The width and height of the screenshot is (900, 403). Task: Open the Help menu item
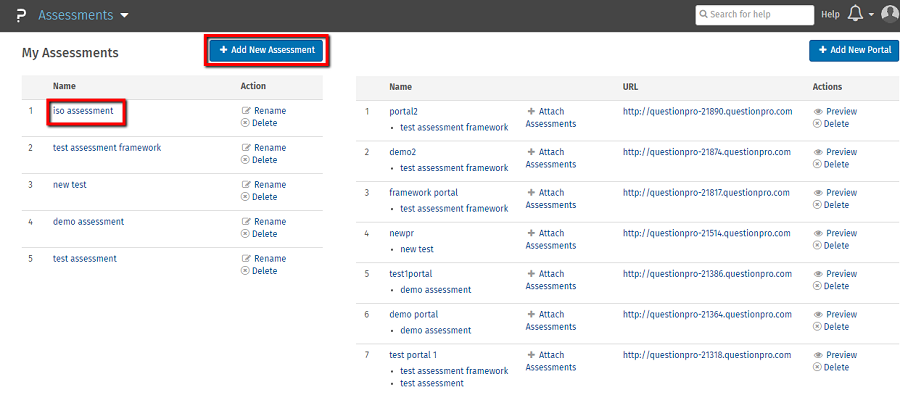[830, 15]
